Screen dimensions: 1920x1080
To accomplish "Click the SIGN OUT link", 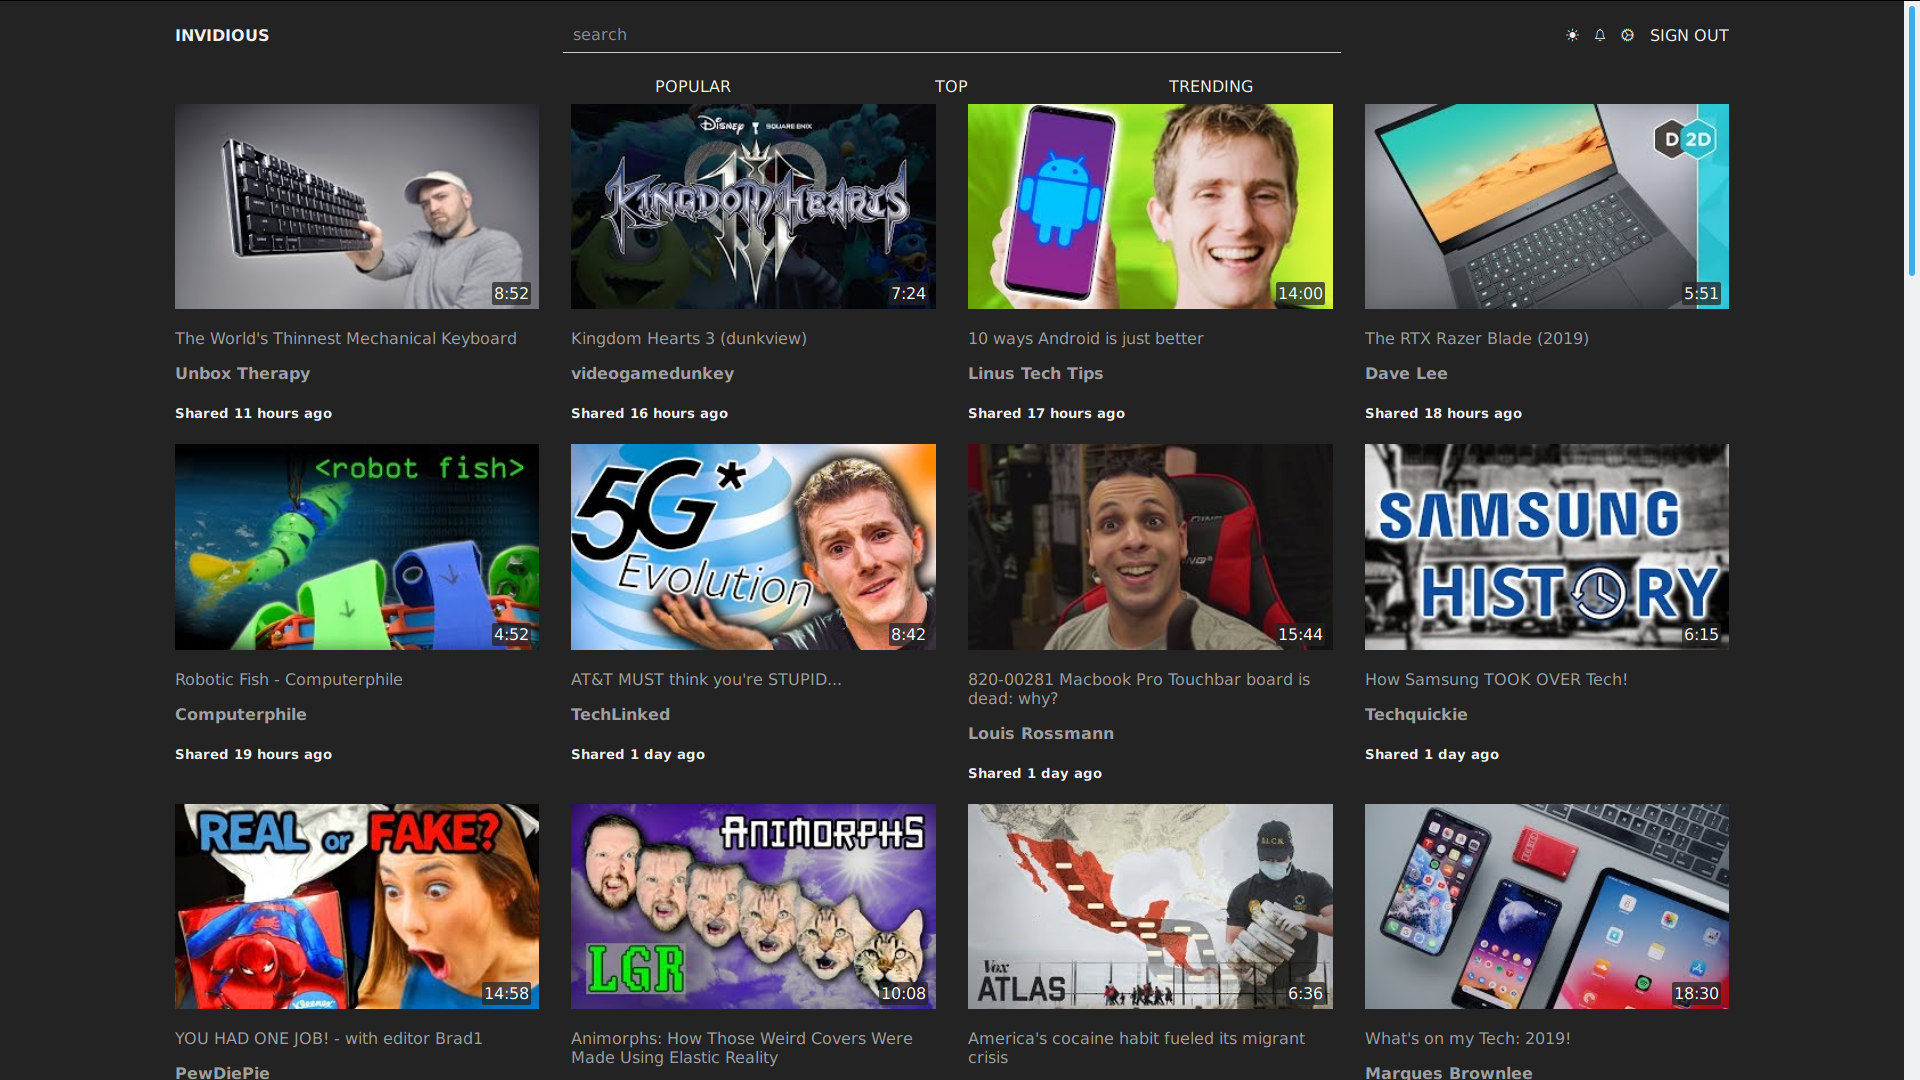I will (x=1688, y=35).
